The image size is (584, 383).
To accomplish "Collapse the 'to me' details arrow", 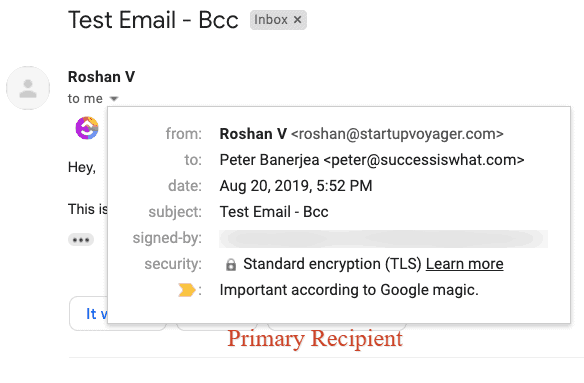I will [x=114, y=99].
